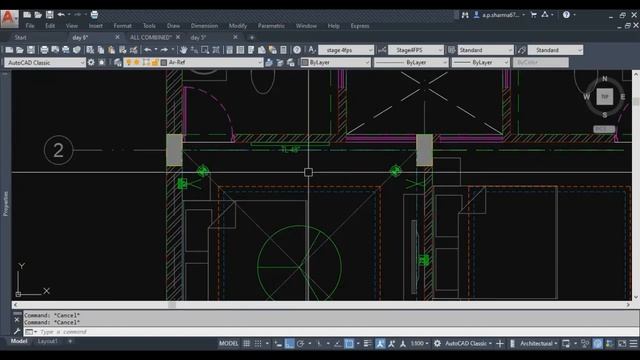The image size is (640, 360).
Task: Open the DesignCenter icon
Action: click(240, 50)
